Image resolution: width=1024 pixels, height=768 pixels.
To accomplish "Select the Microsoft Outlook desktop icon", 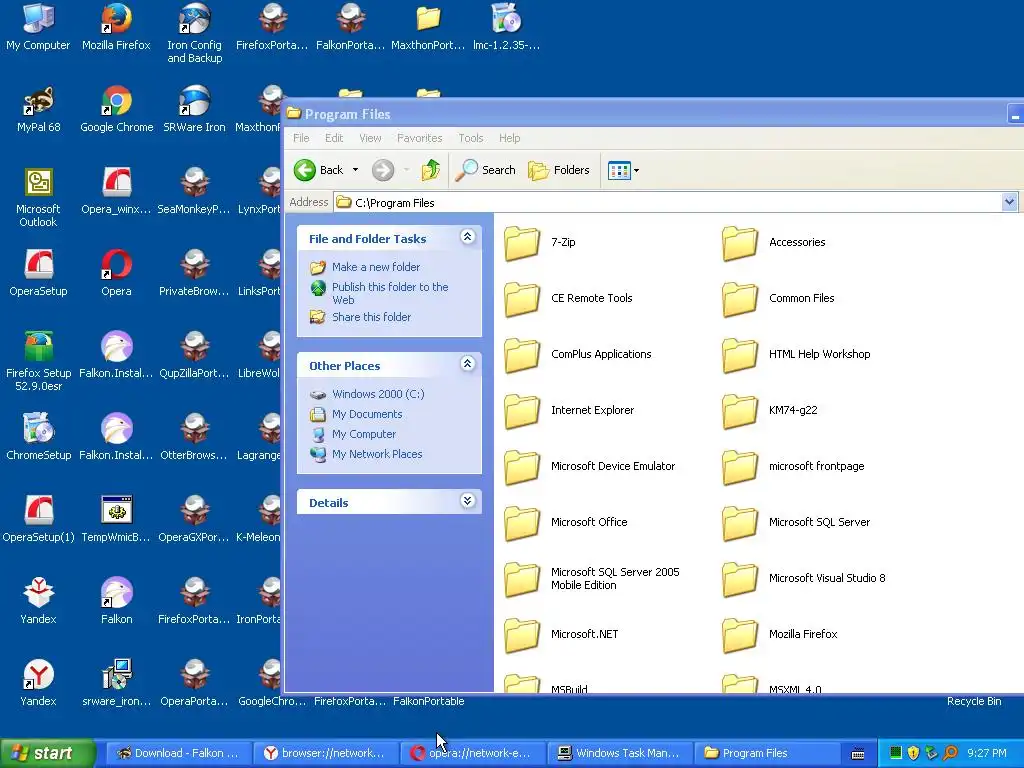I will 38,197.
